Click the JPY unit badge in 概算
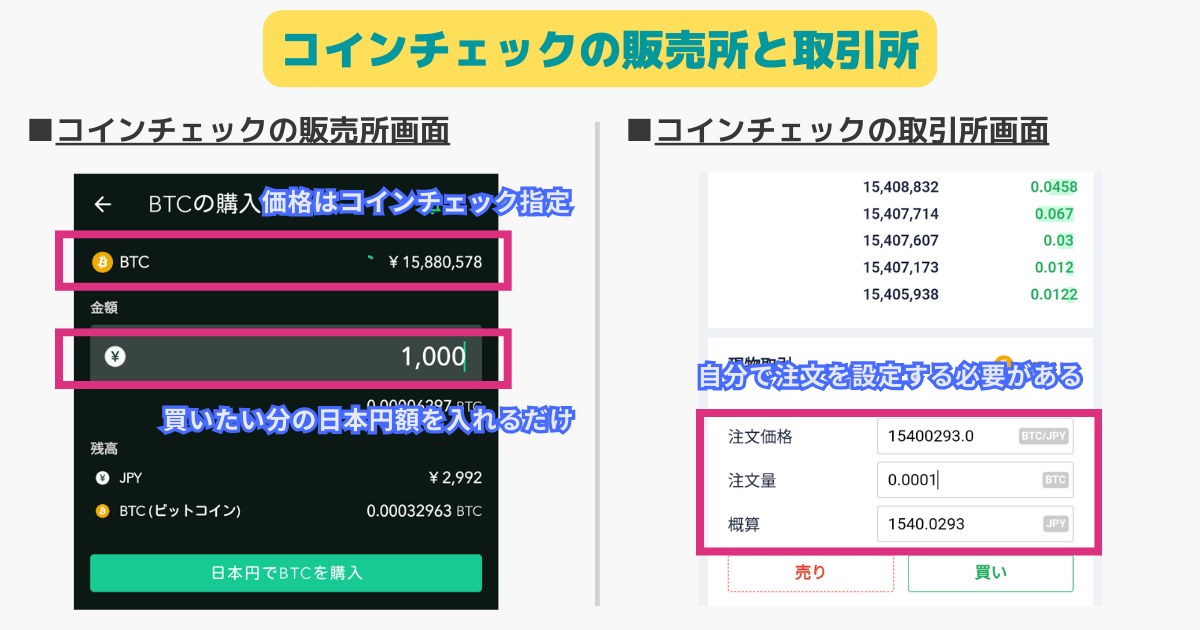This screenshot has height=630, width=1200. (x=1056, y=523)
